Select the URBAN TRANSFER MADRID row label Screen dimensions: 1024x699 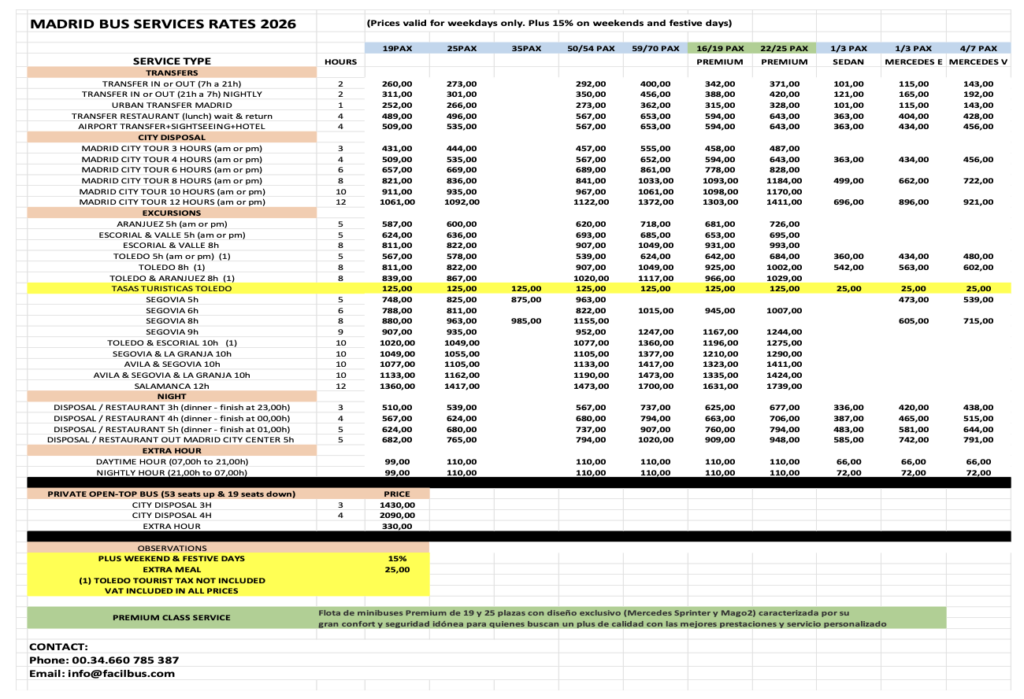click(172, 105)
